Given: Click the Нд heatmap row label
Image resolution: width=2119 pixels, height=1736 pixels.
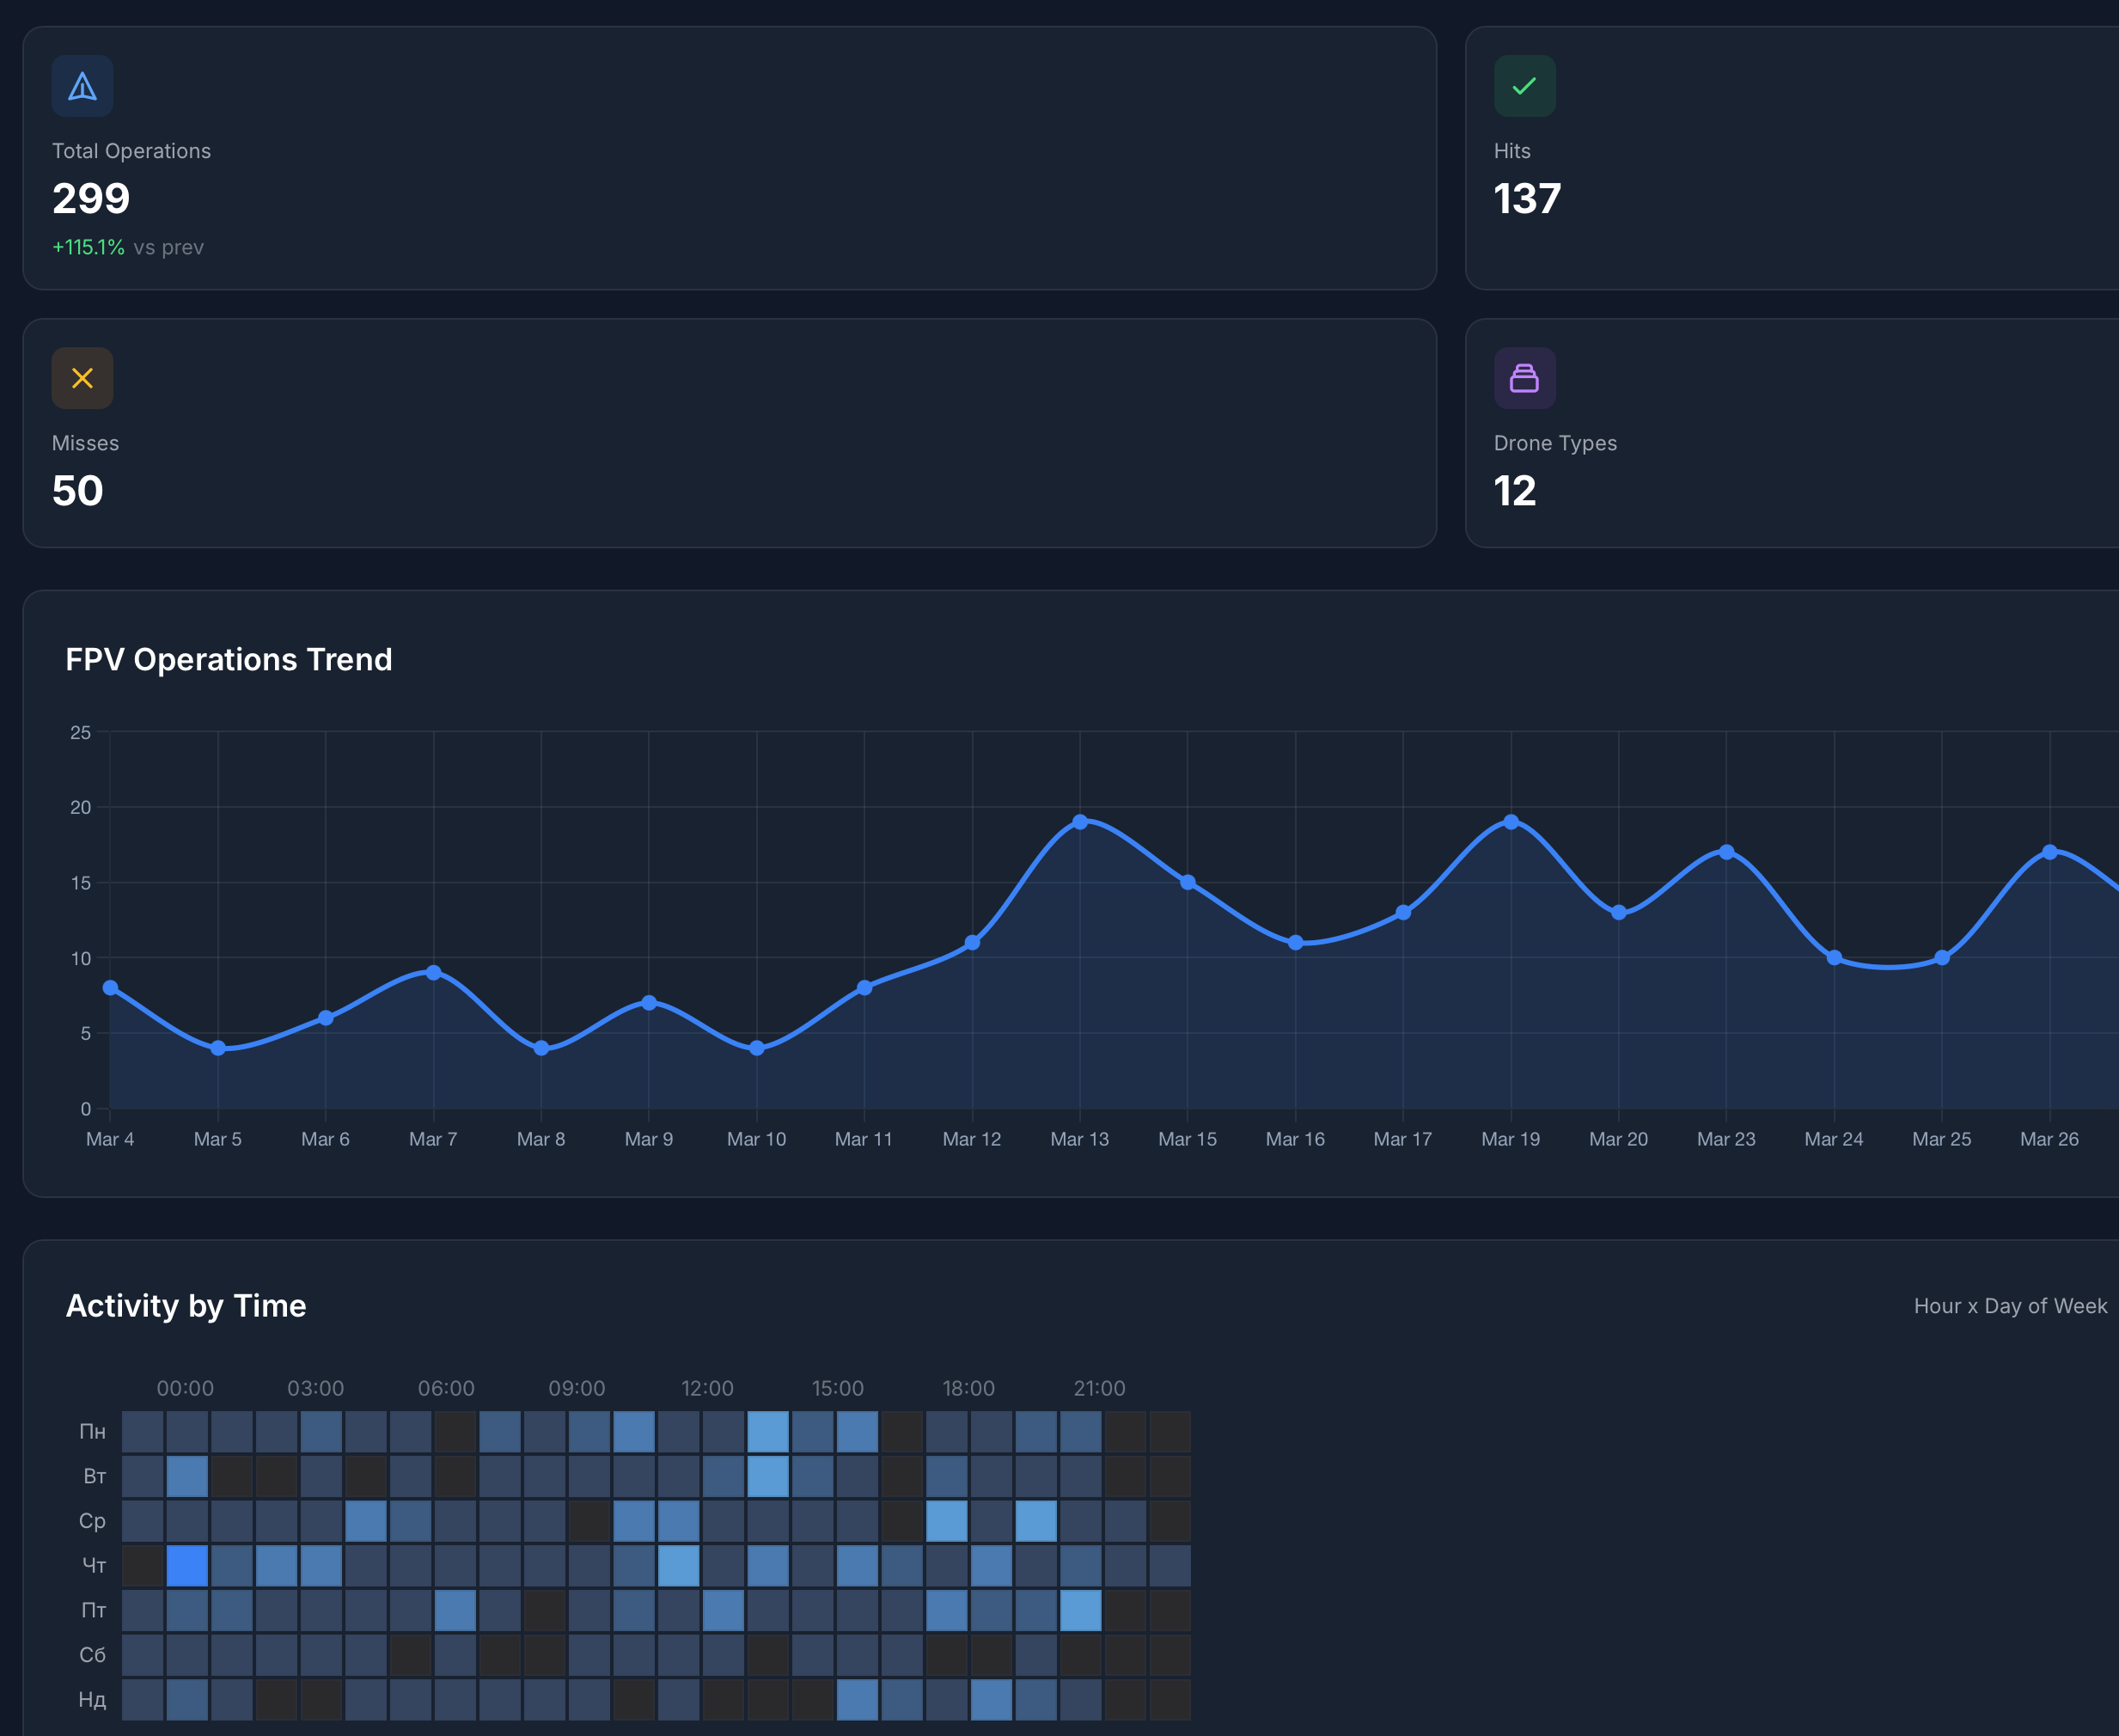Looking at the screenshot, I should [x=92, y=1700].
